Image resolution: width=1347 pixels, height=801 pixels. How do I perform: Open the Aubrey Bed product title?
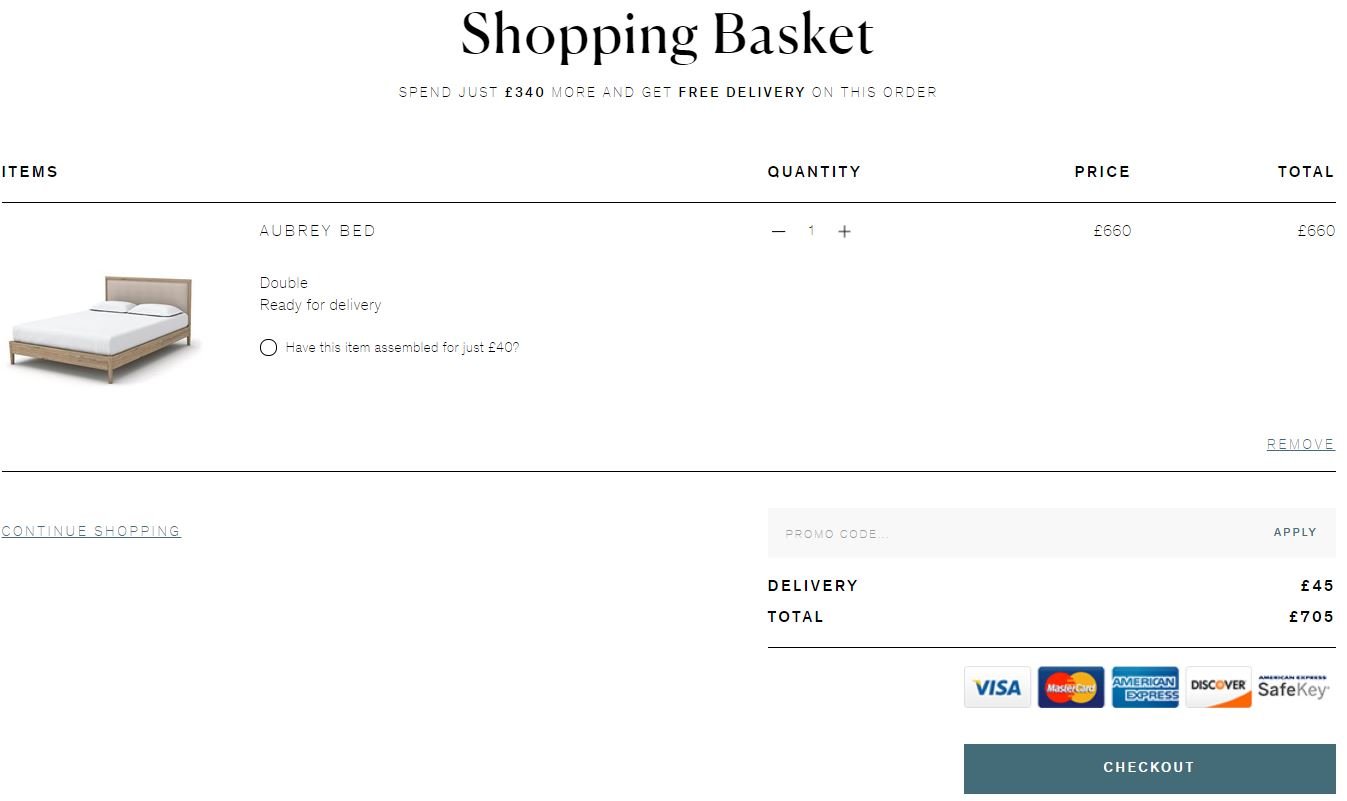point(318,231)
